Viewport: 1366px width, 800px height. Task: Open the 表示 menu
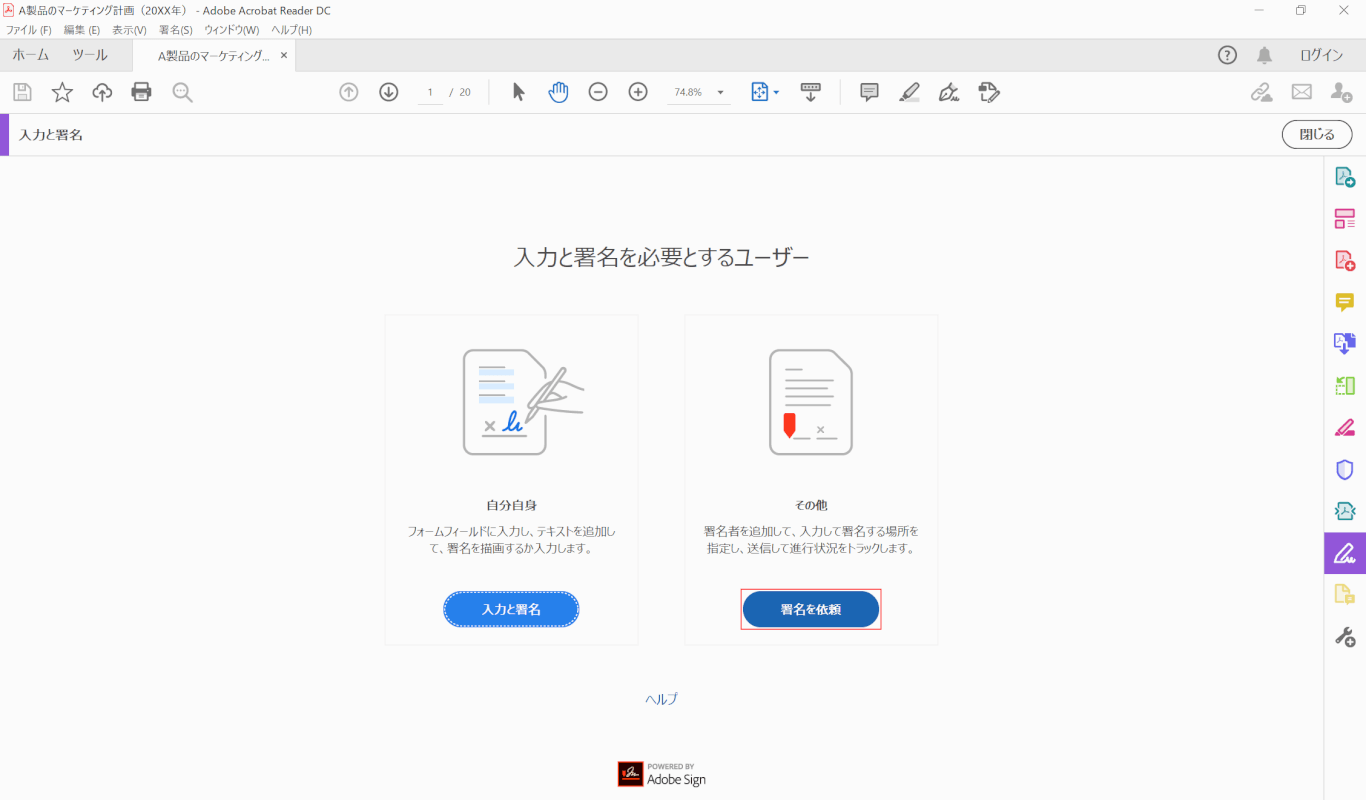(x=128, y=29)
